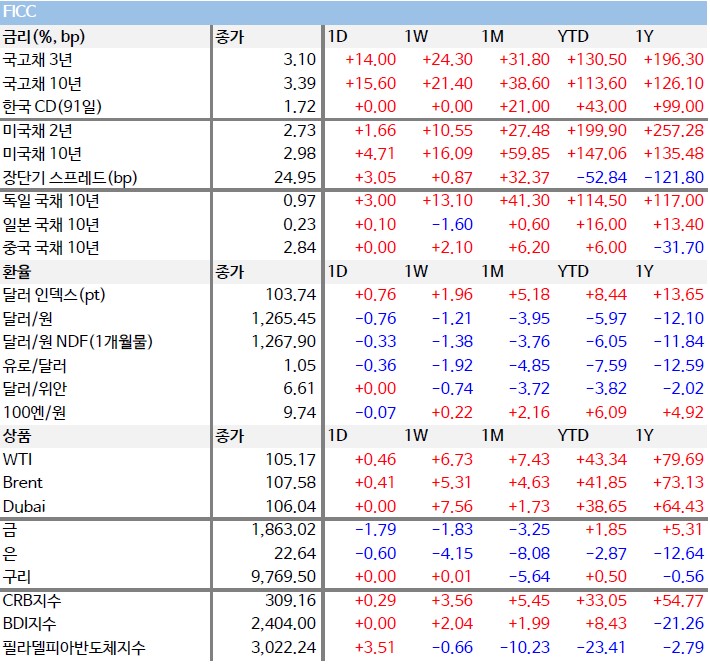The width and height of the screenshot is (710, 665).
Task: Select the 은 row label
Action: click(10, 554)
